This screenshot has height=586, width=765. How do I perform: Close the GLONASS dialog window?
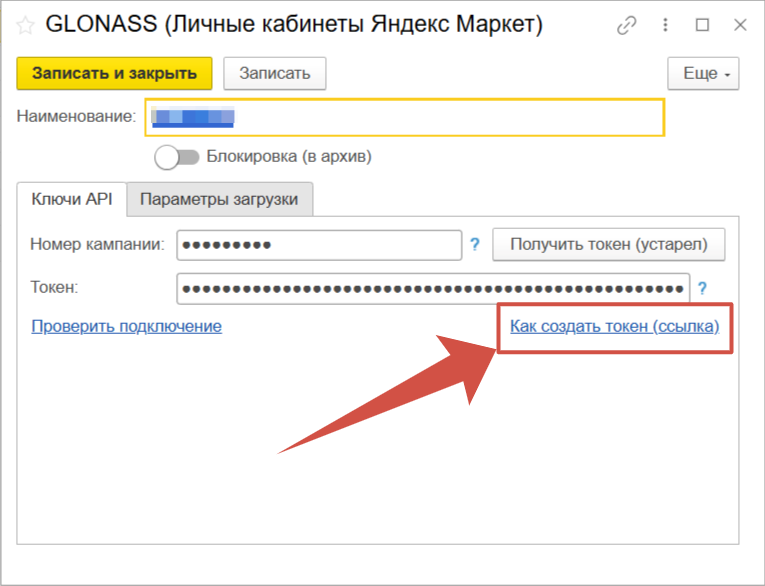point(740,25)
